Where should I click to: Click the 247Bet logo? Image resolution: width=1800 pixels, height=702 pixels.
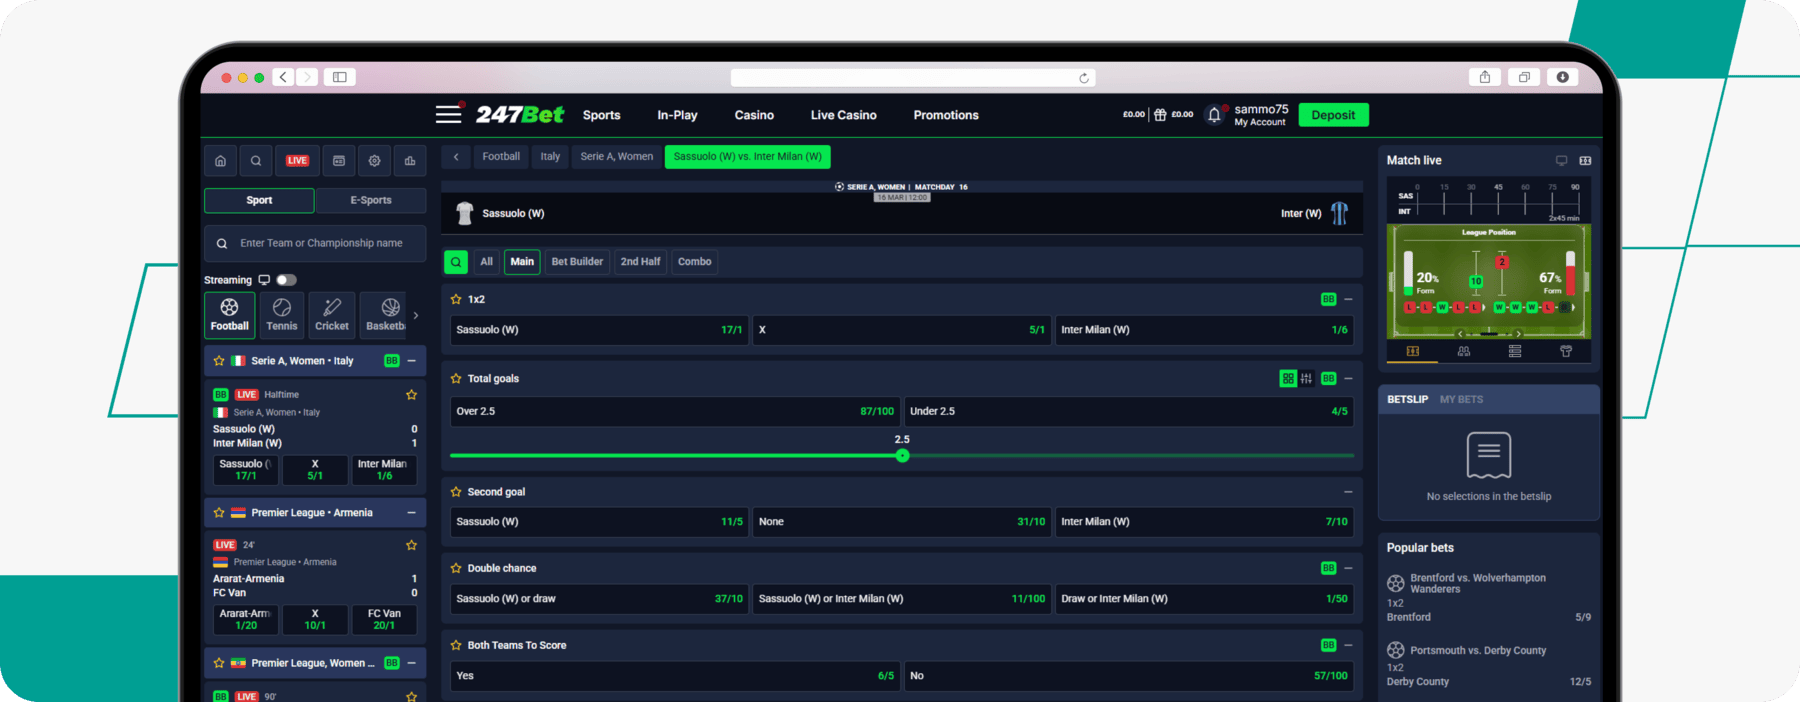(520, 115)
